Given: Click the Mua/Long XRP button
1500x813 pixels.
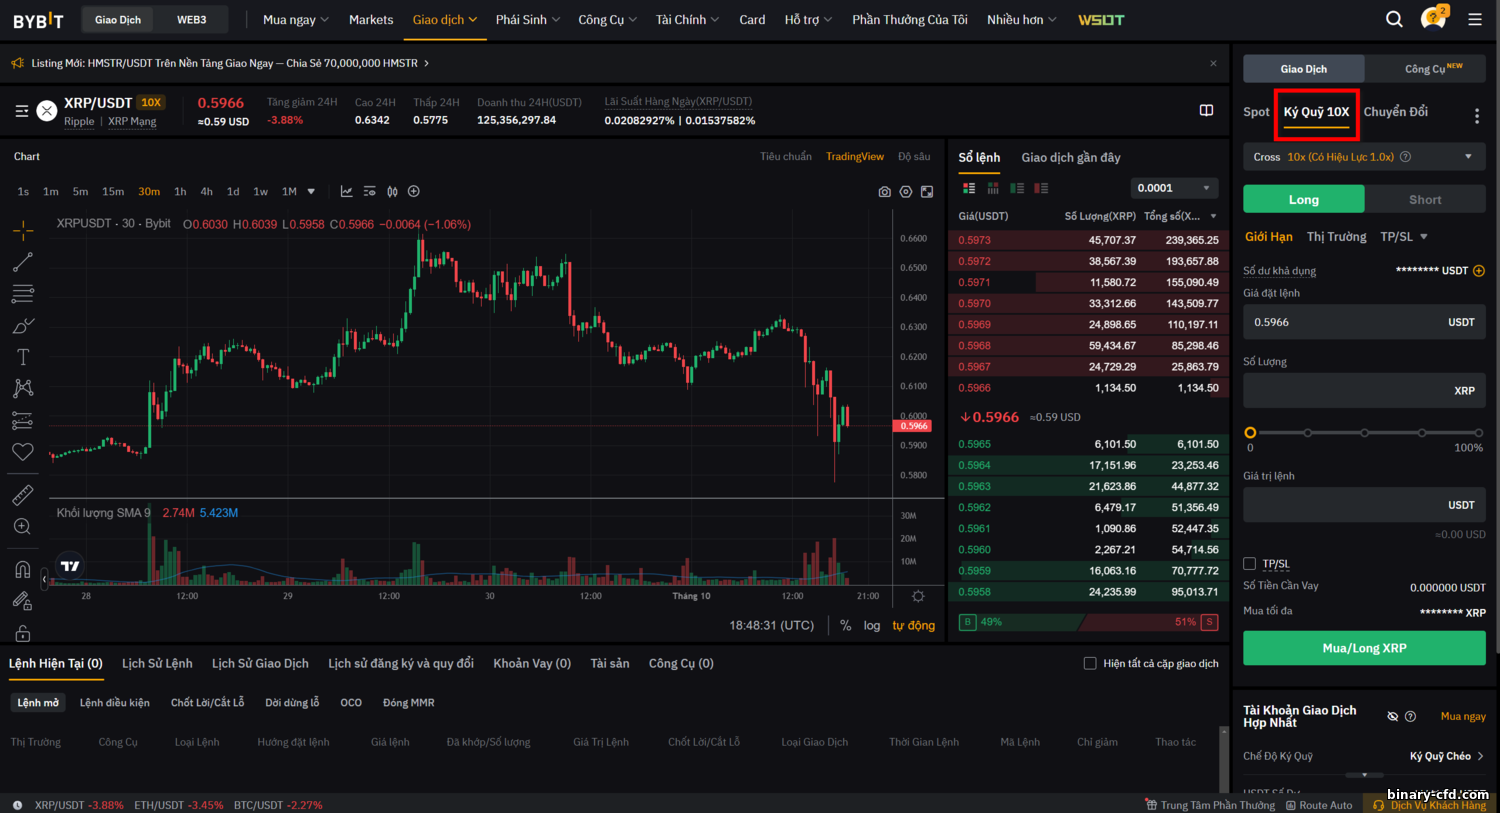Looking at the screenshot, I should pos(1364,648).
